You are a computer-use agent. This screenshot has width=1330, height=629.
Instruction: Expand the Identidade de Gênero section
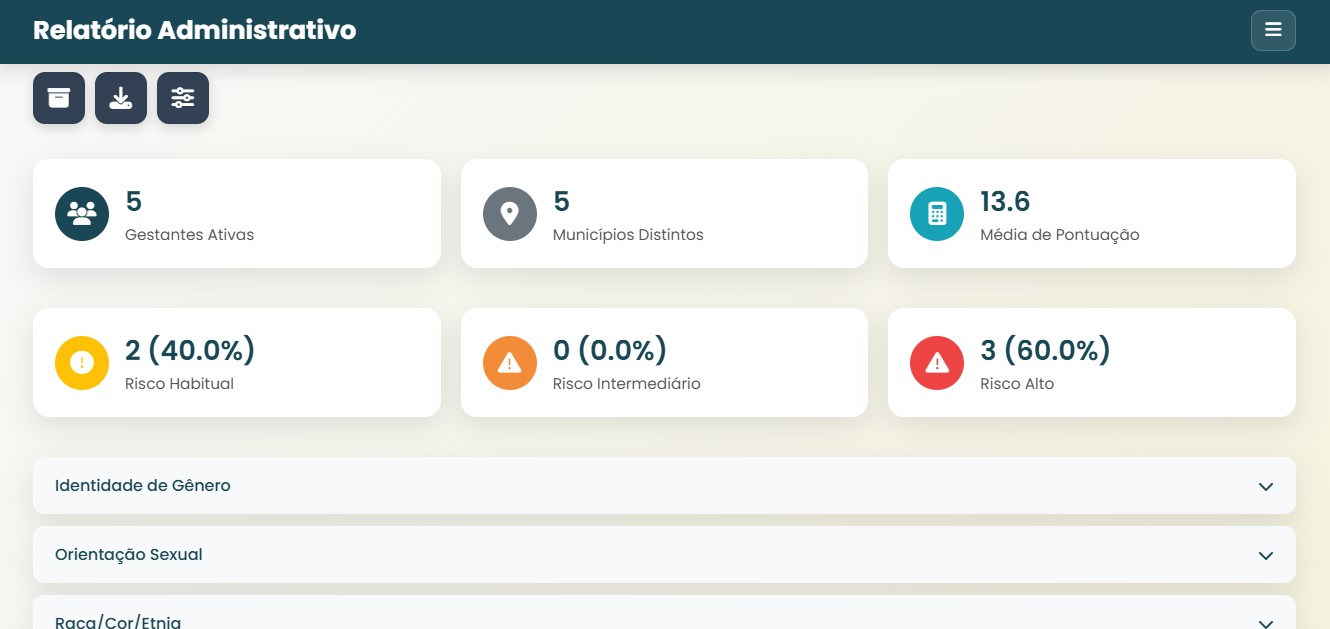click(x=664, y=486)
